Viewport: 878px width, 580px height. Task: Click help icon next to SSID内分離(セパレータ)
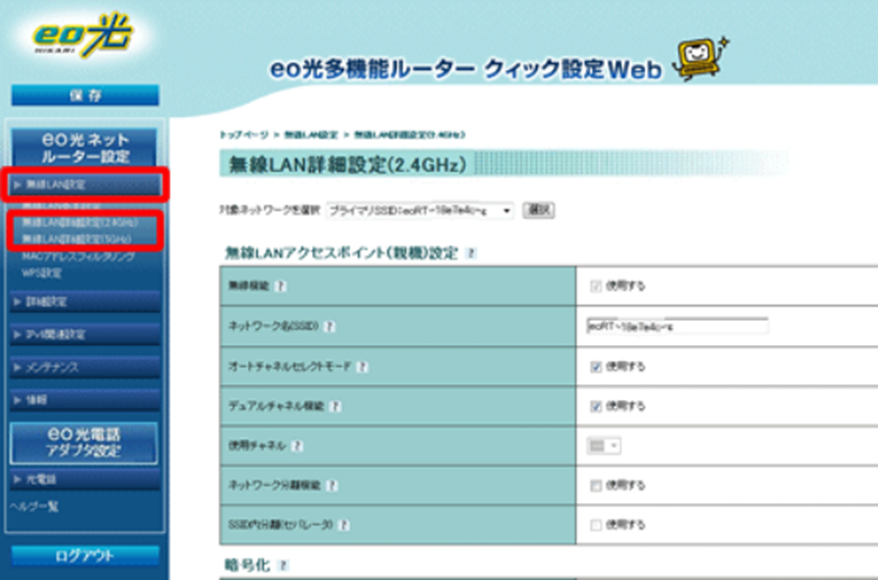pyautogui.click(x=344, y=525)
